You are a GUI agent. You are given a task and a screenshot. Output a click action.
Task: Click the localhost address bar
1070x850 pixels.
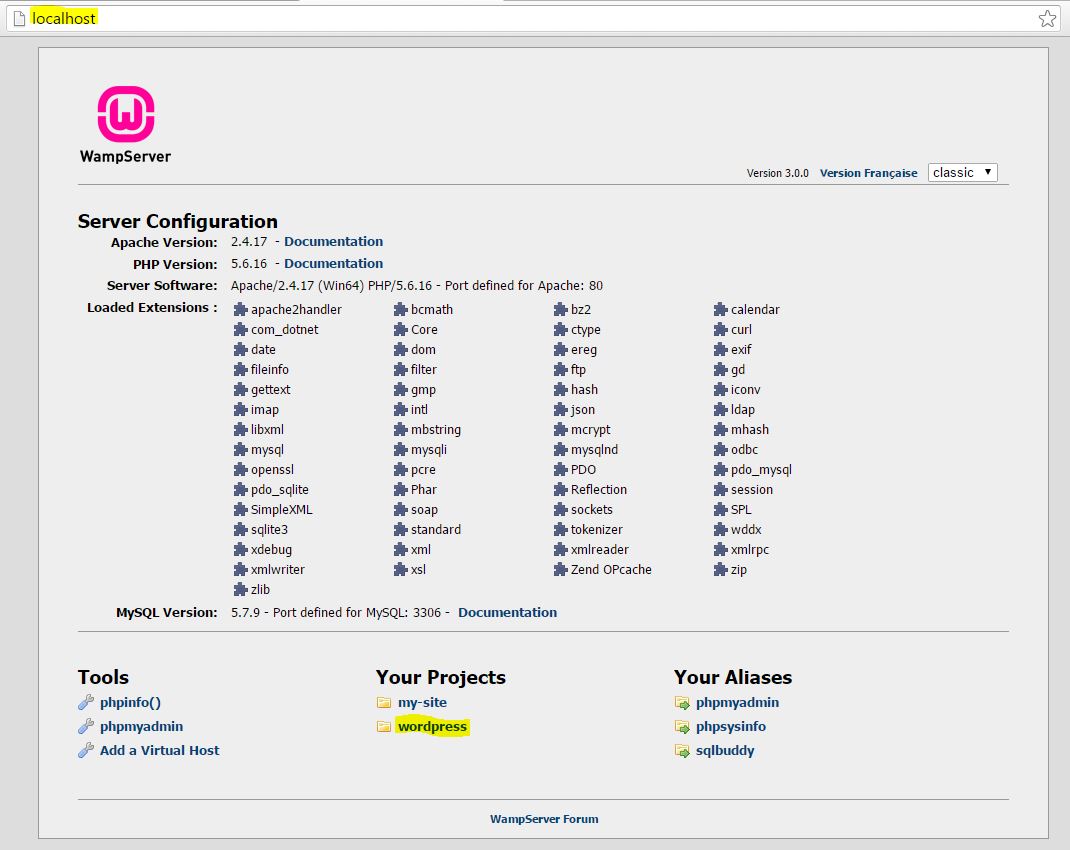(x=500, y=18)
